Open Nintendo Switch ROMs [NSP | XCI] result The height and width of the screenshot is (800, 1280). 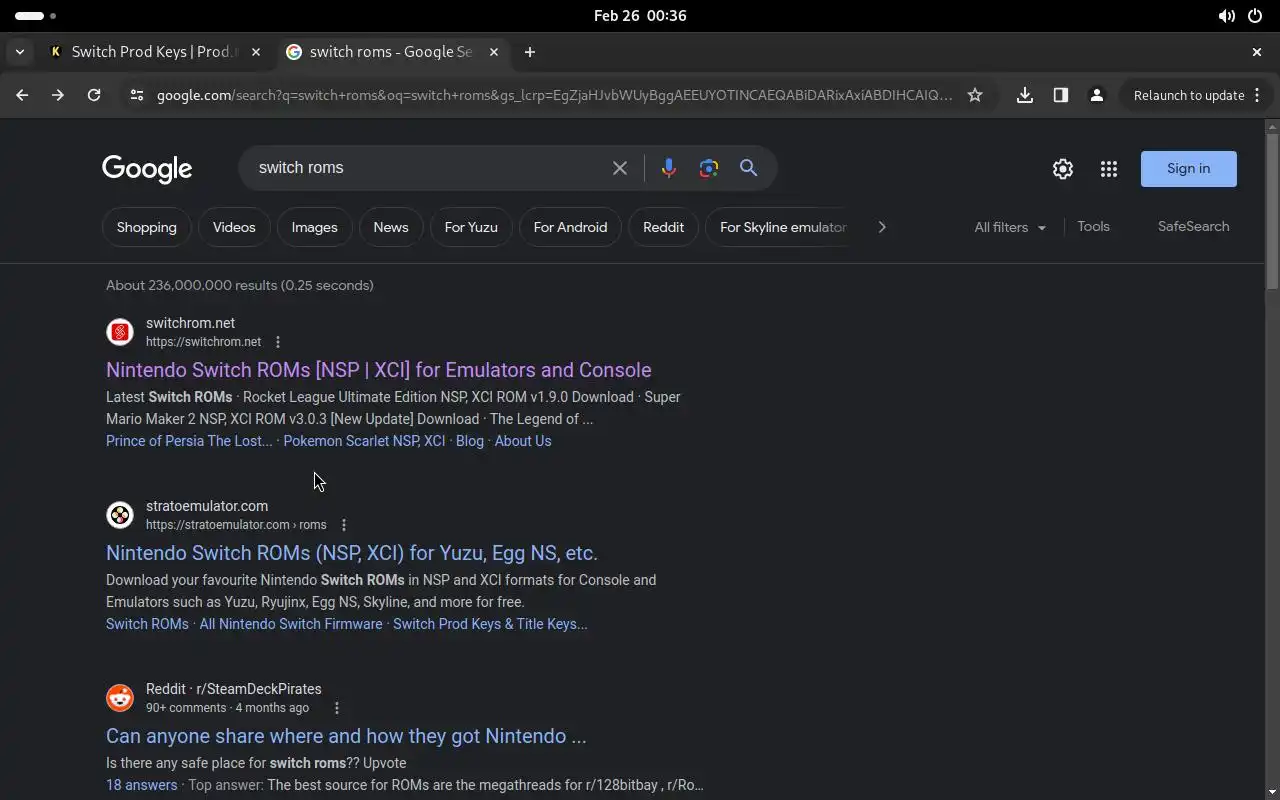pos(379,370)
